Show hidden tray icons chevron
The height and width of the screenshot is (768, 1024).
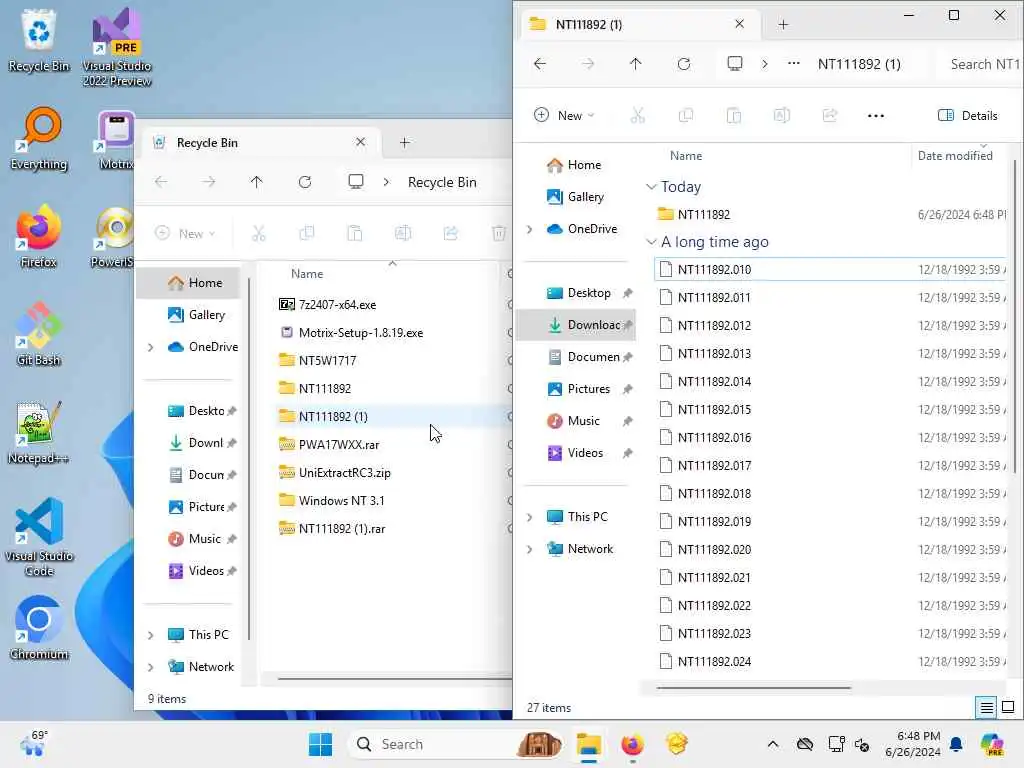[773, 744]
